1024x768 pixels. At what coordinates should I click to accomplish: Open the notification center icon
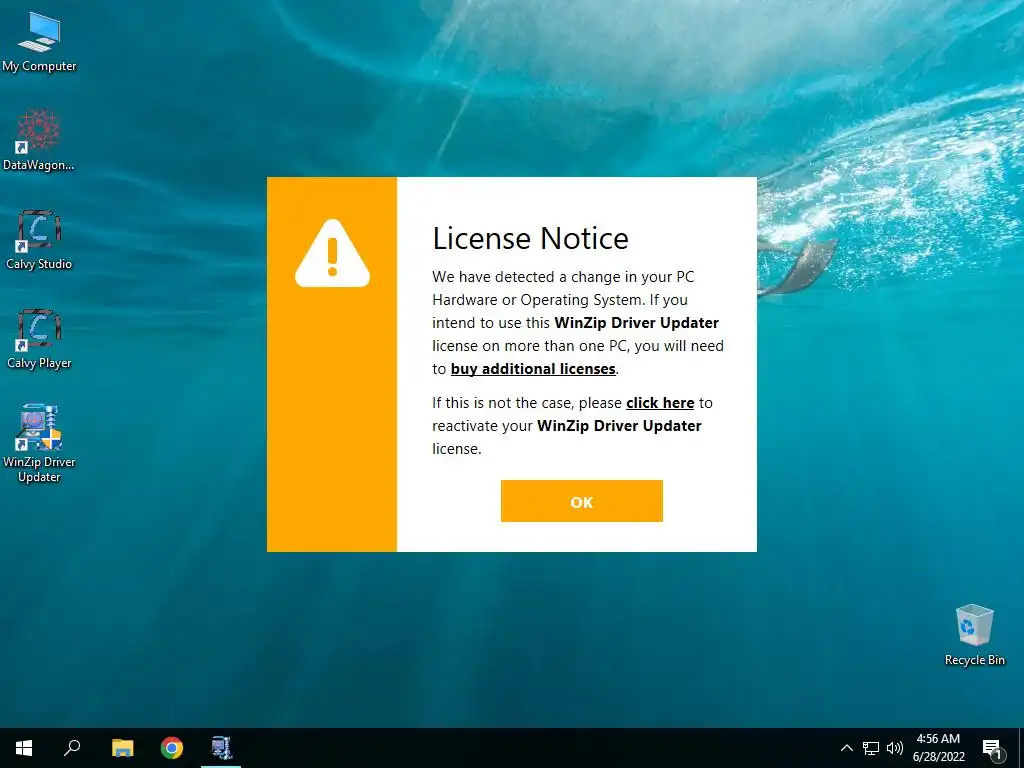tap(992, 749)
